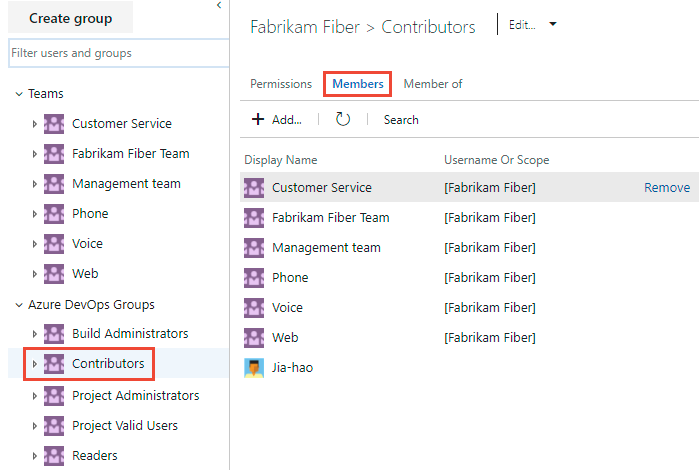
Task: Click the Customer Service team icon in the members list
Action: pyautogui.click(x=254, y=187)
